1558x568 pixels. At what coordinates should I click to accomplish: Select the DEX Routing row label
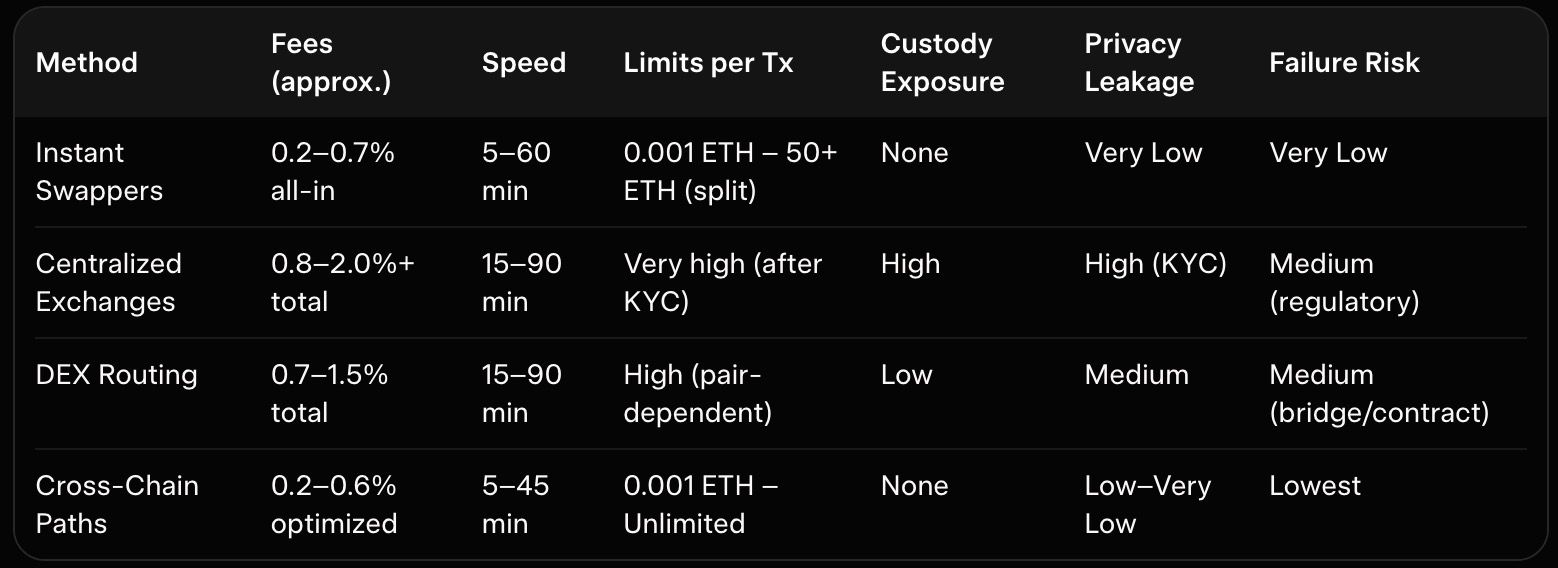click(x=116, y=375)
